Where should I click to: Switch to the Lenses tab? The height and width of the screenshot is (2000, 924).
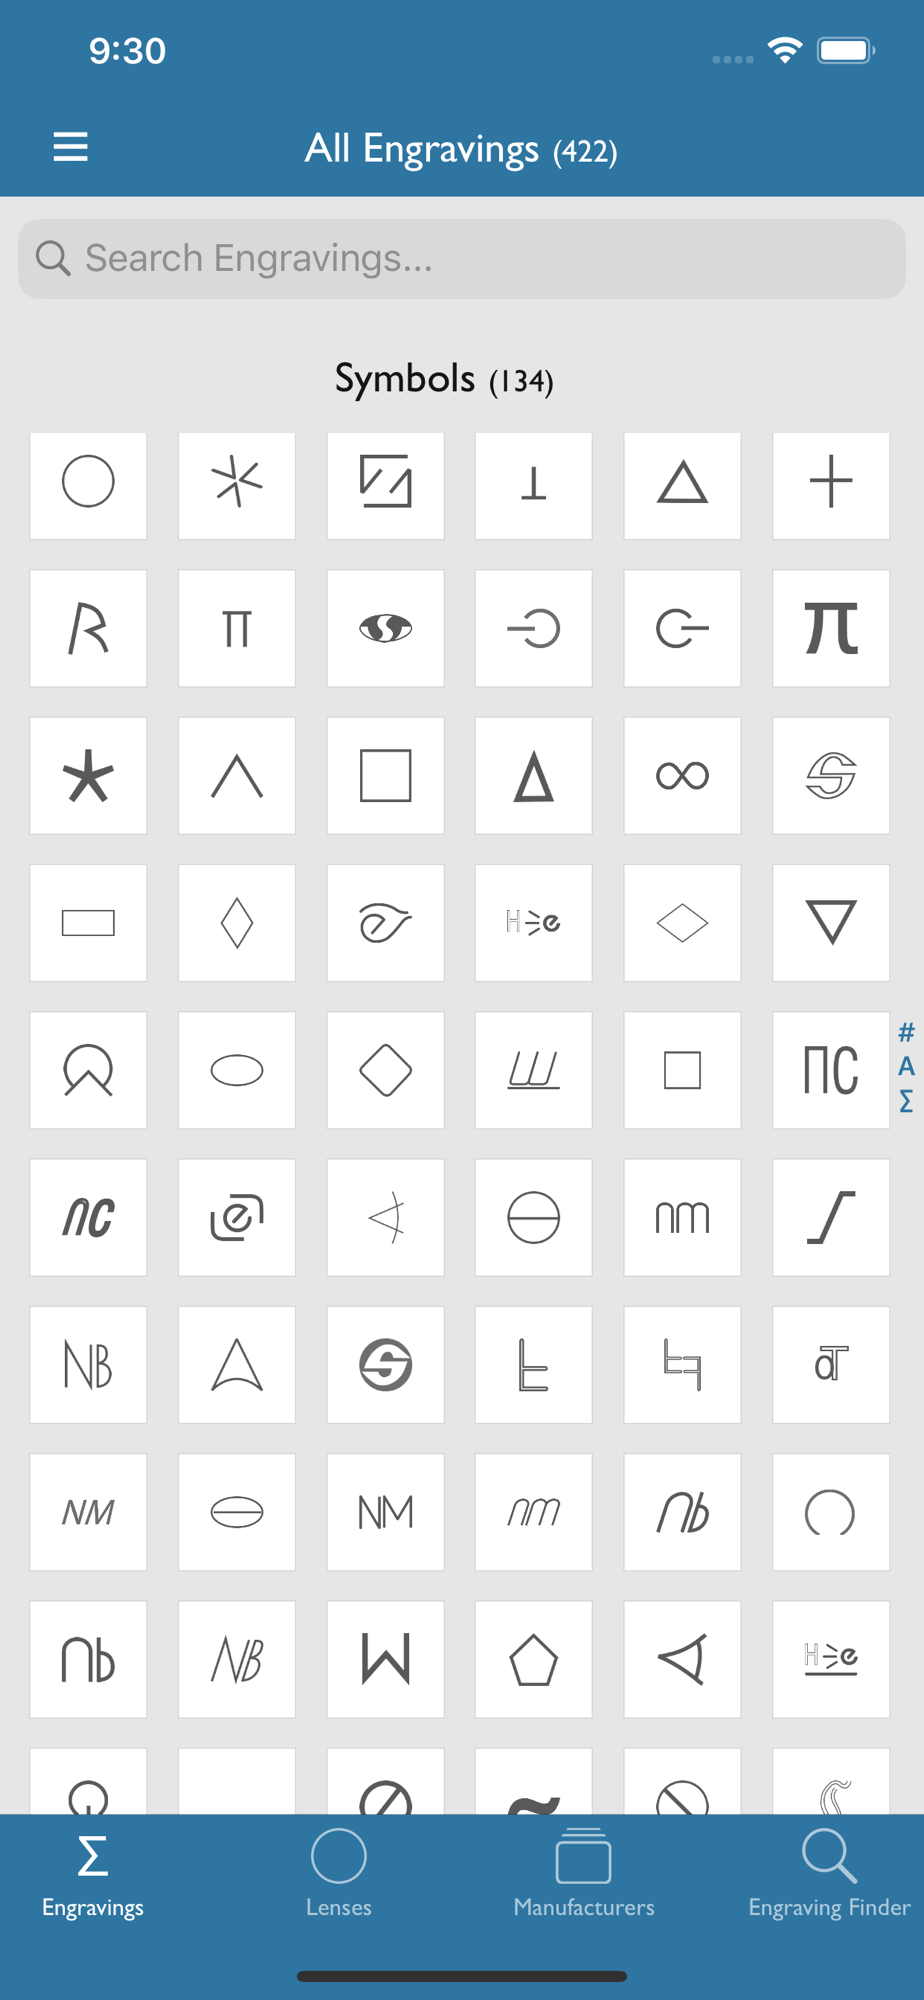(338, 1872)
